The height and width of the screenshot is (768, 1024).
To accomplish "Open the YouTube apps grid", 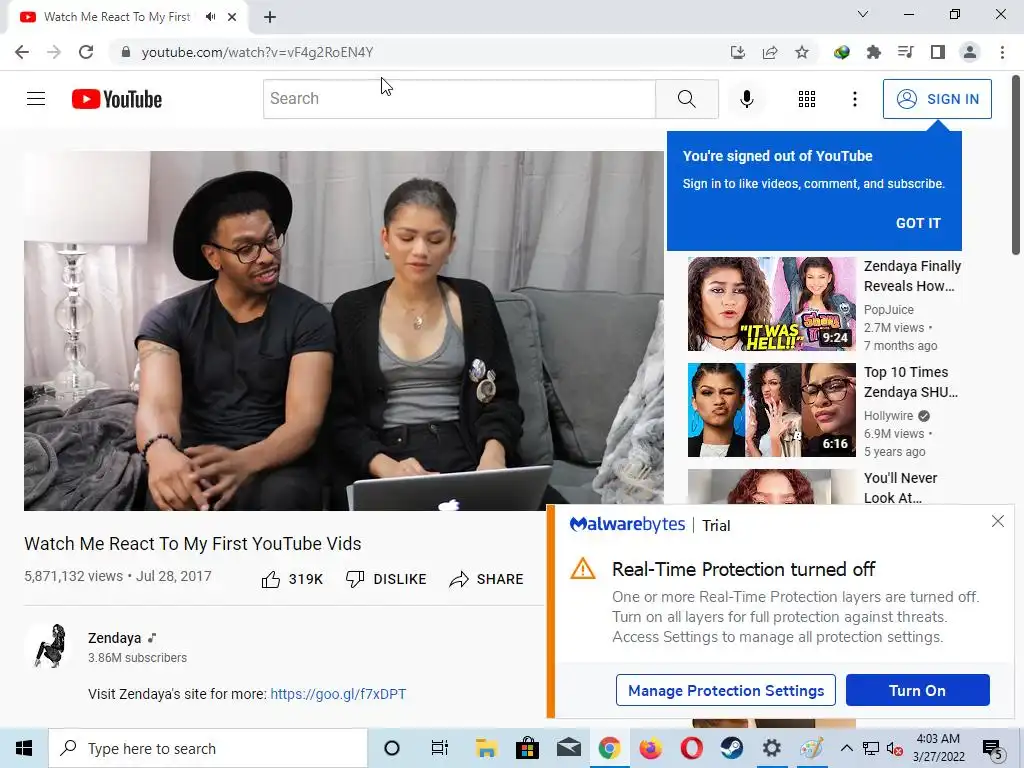I will 807,99.
